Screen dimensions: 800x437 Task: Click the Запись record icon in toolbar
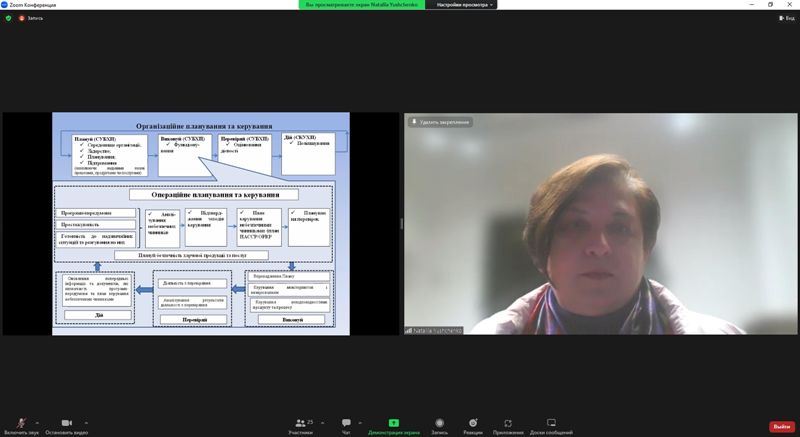[x=439, y=424]
